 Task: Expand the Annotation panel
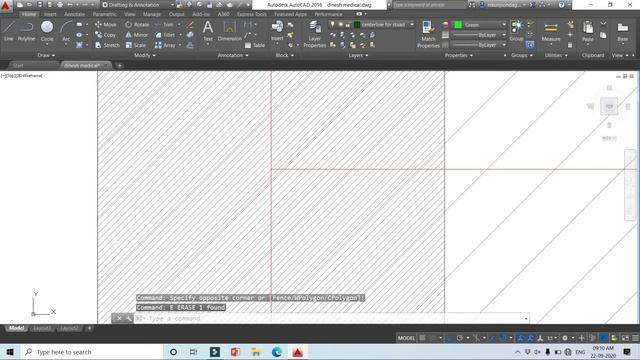pos(233,55)
